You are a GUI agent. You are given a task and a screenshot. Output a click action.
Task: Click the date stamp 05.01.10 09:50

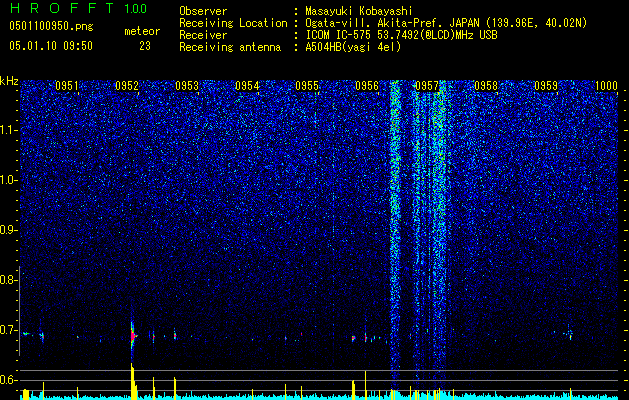coord(51,46)
